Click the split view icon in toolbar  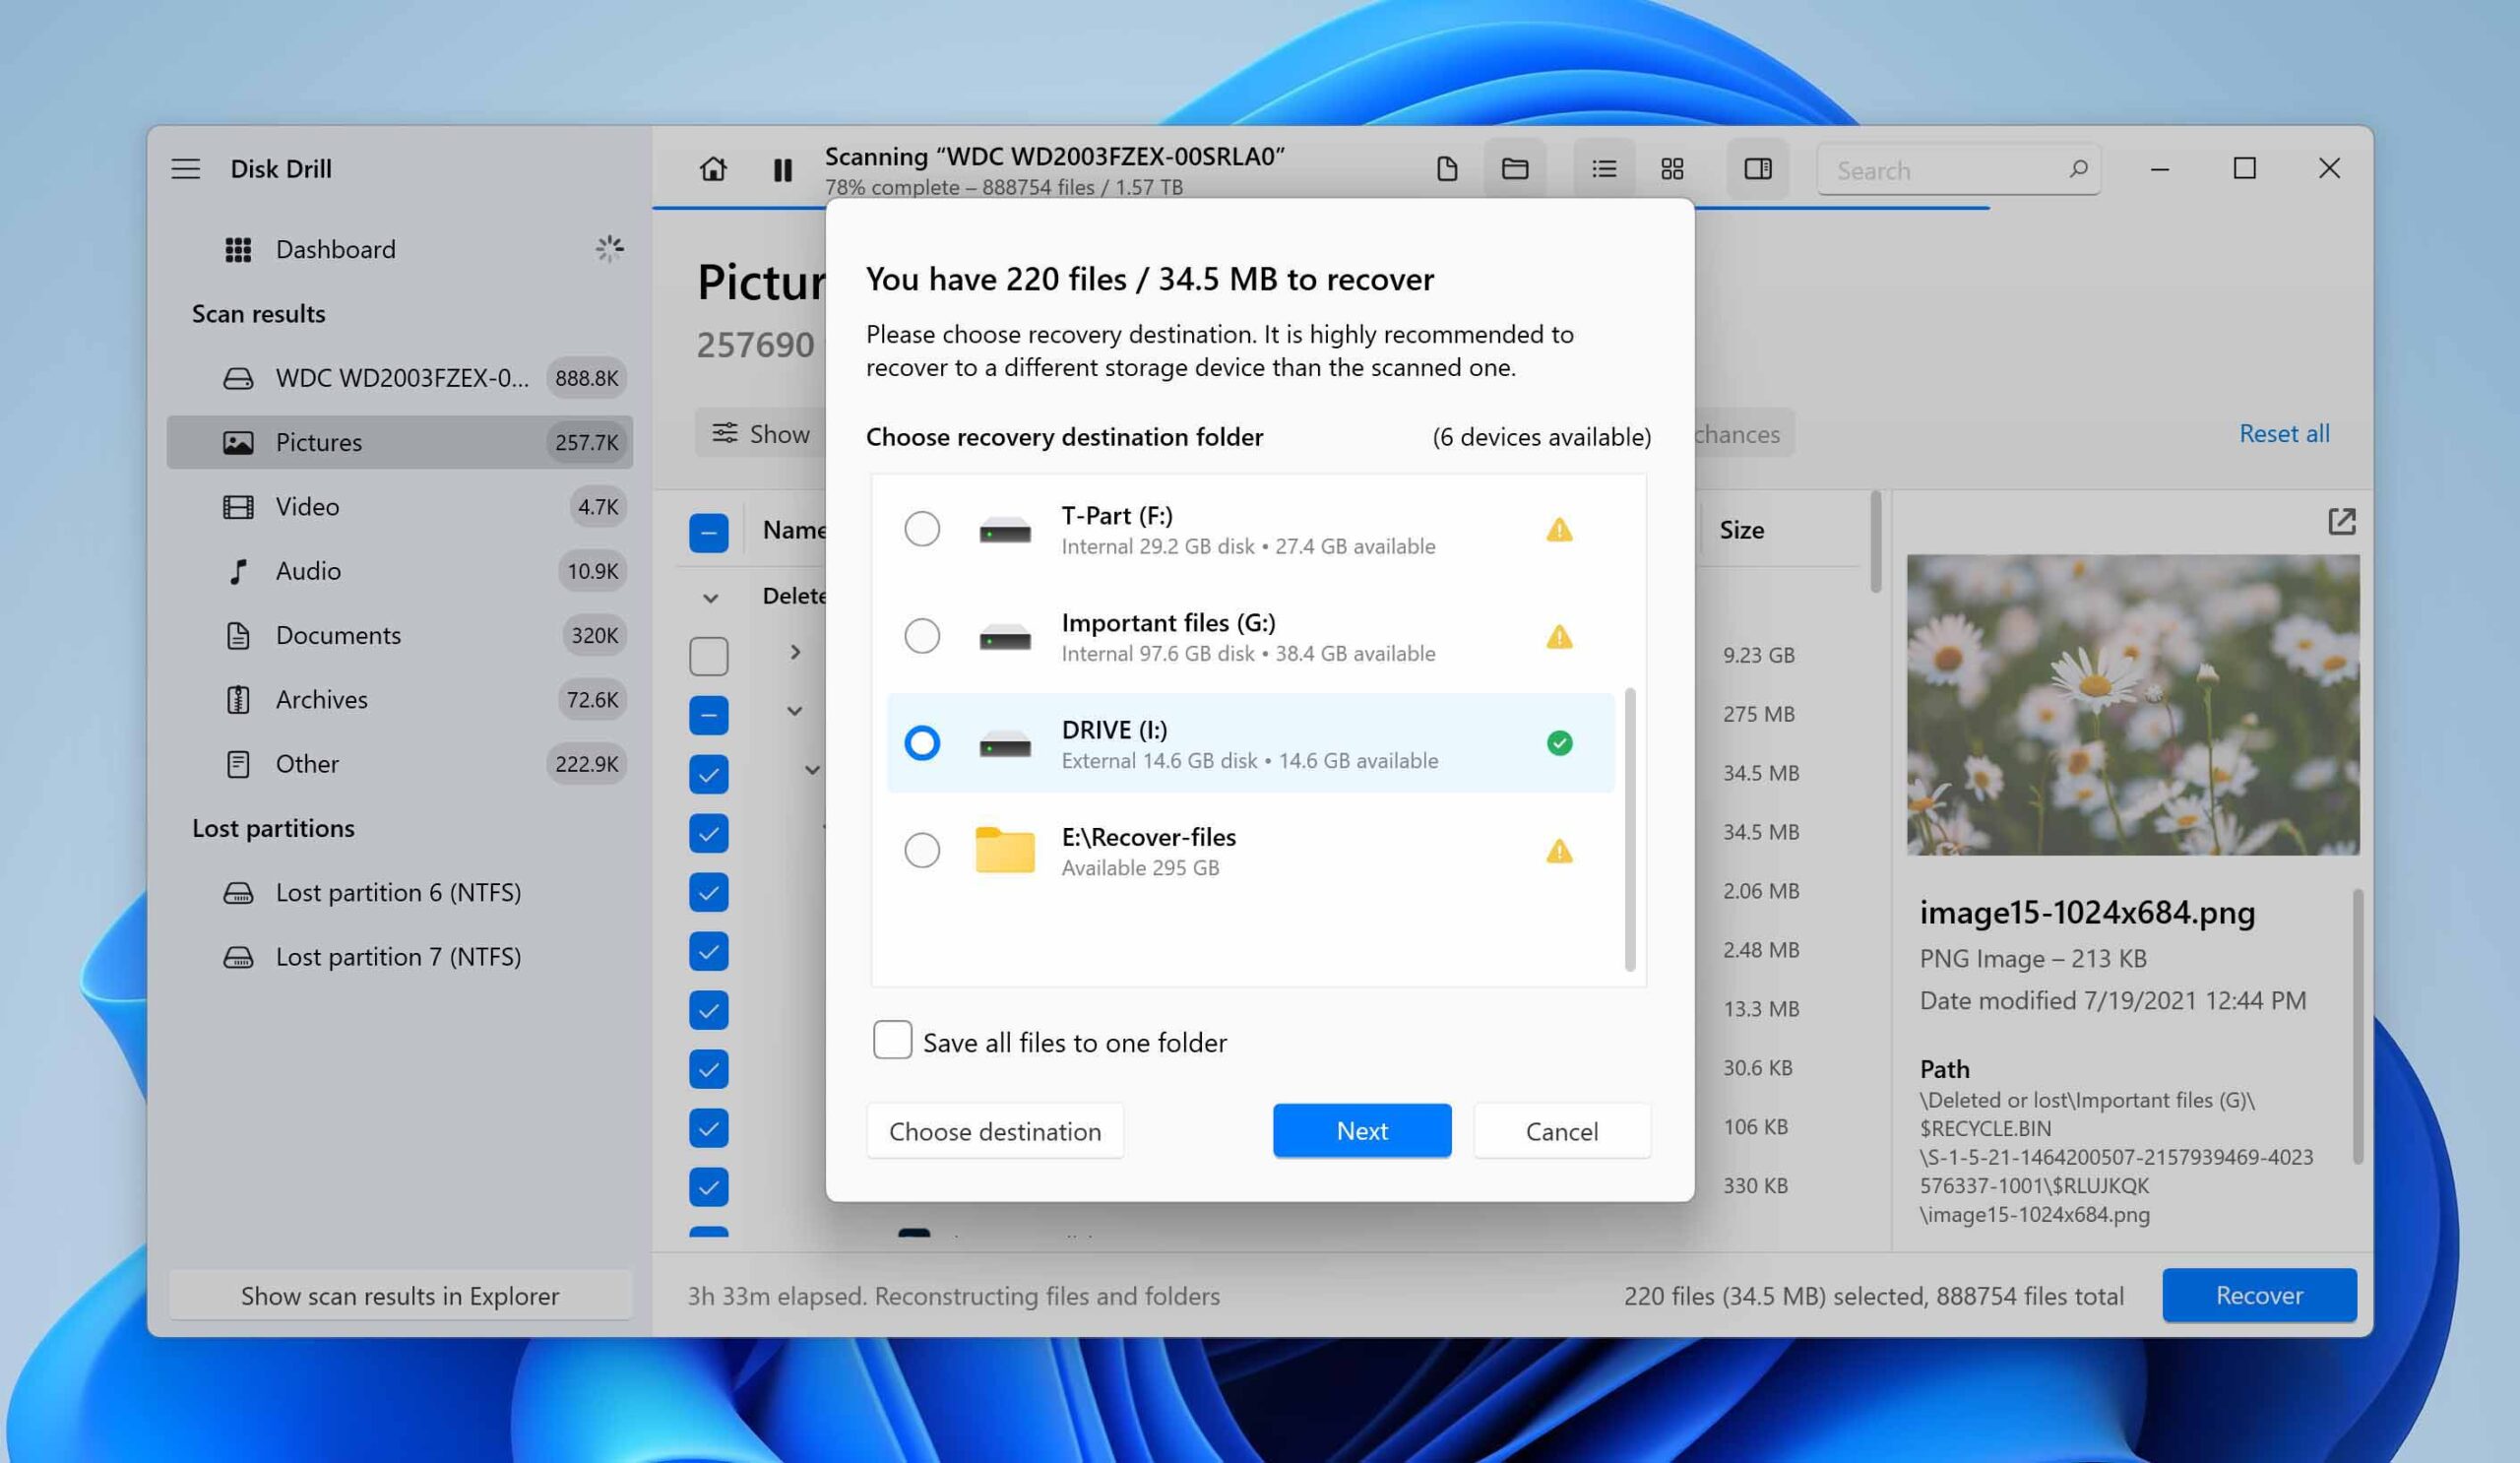click(x=1759, y=167)
